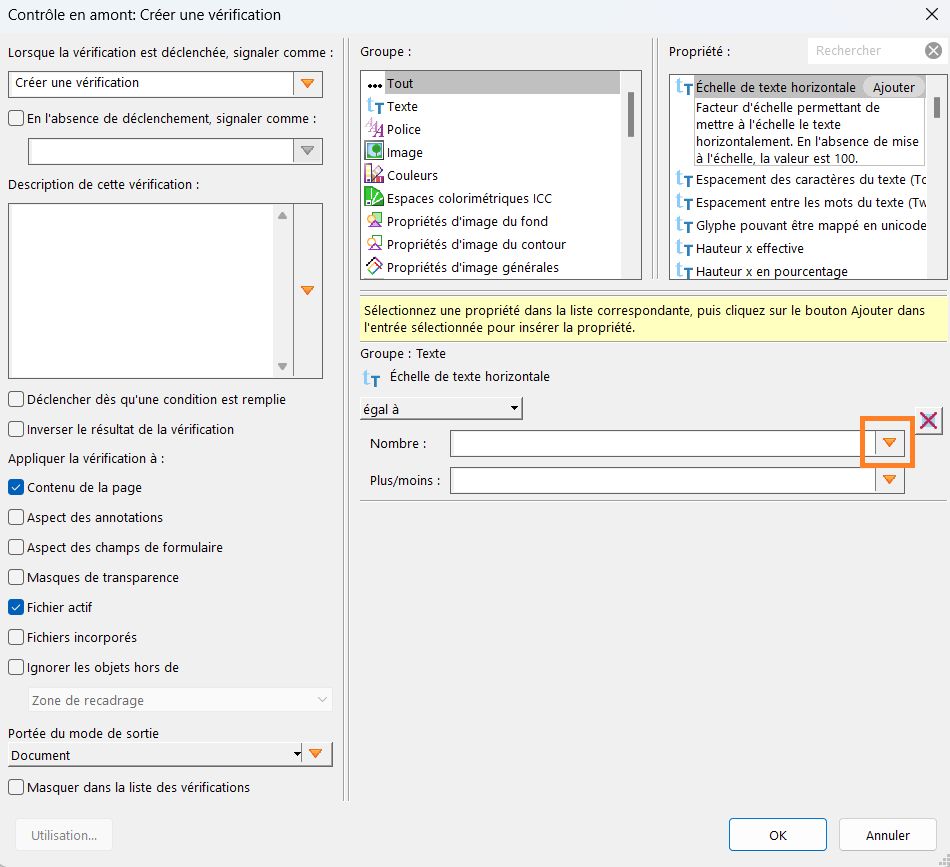Click the Groupe list scrollbar thumb
Viewport: 950px width, 867px height.
(631, 114)
